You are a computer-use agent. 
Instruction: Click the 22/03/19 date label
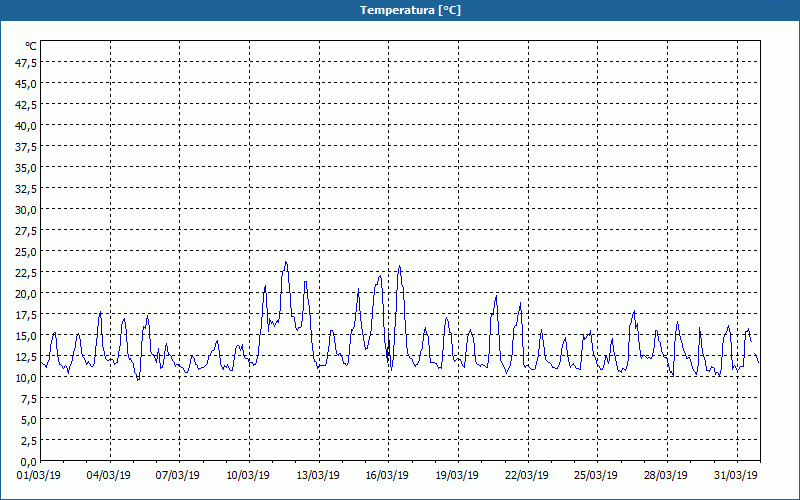[x=527, y=476]
